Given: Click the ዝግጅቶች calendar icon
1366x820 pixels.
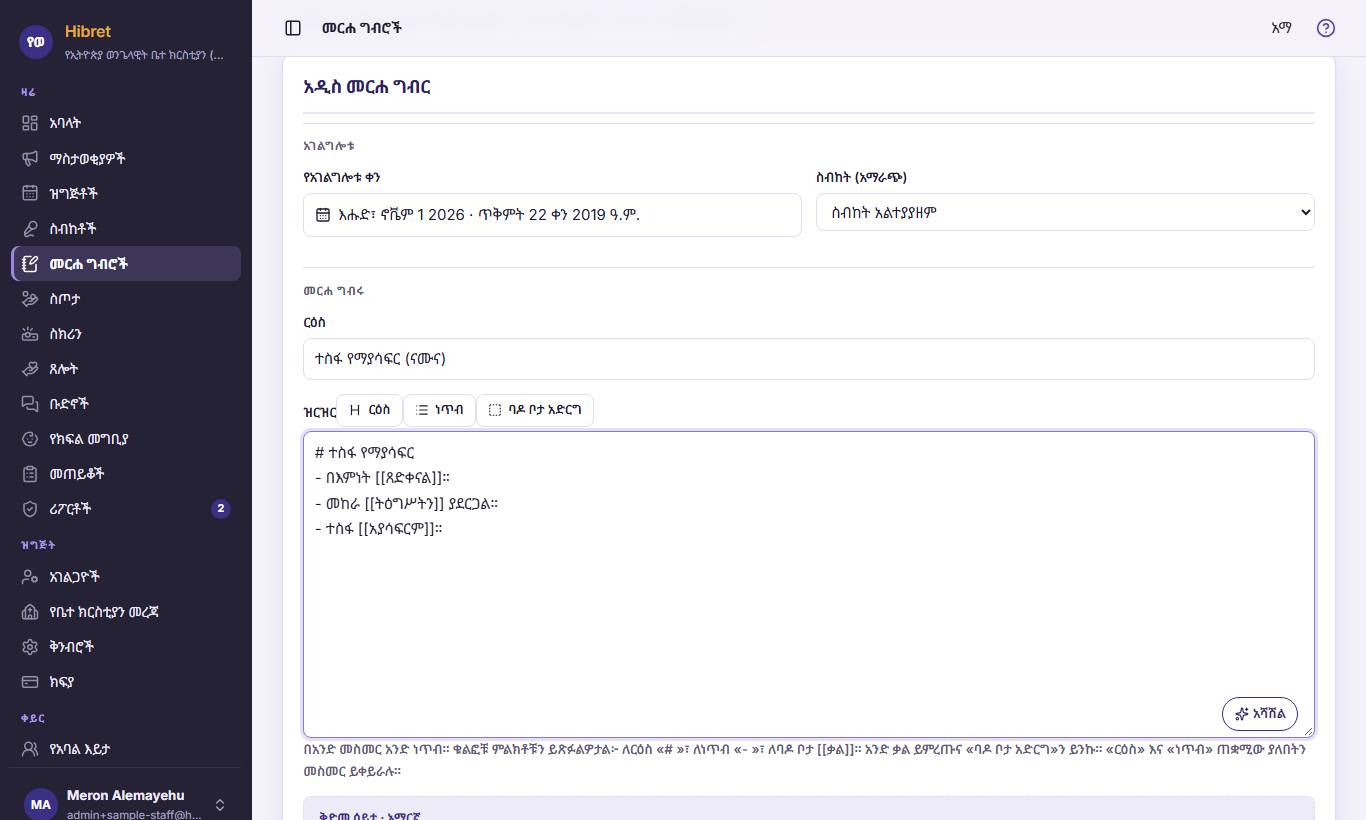Looking at the screenshot, I should [30, 193].
